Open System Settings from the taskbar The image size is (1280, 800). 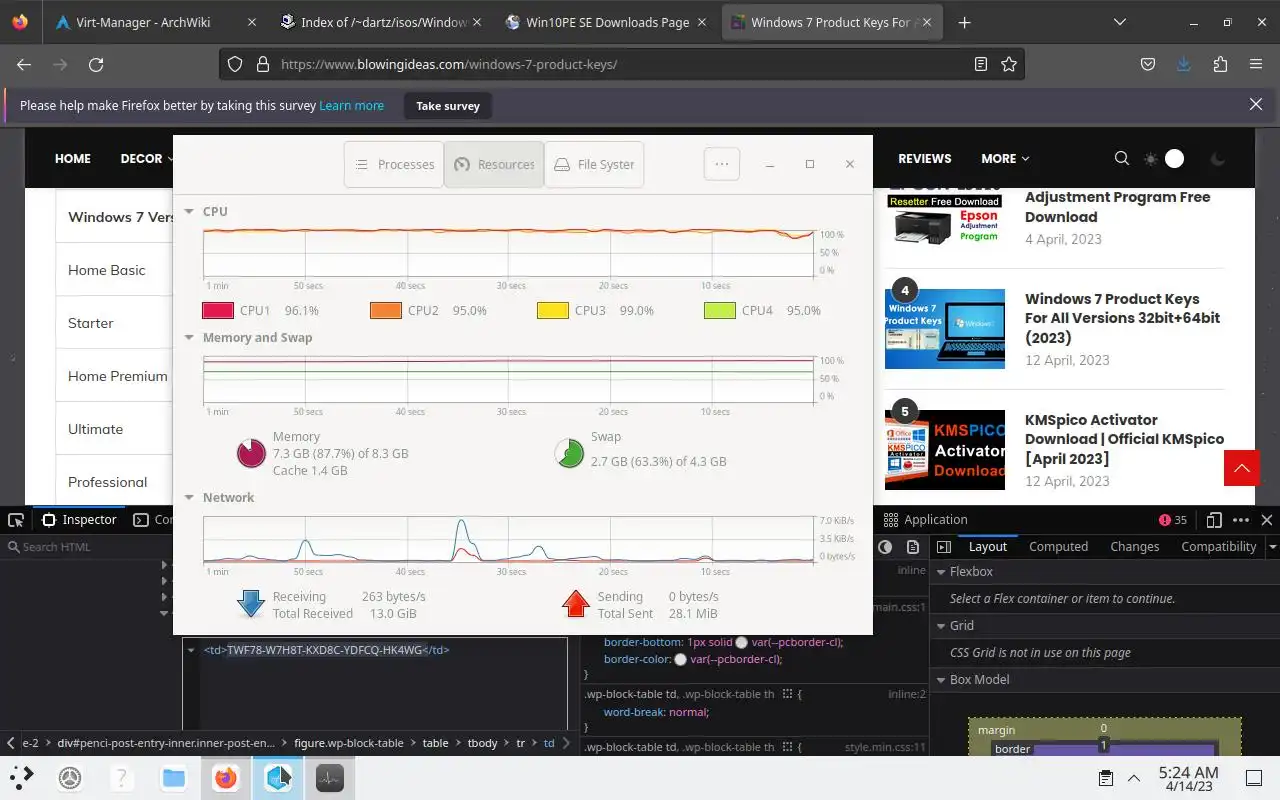click(x=70, y=777)
